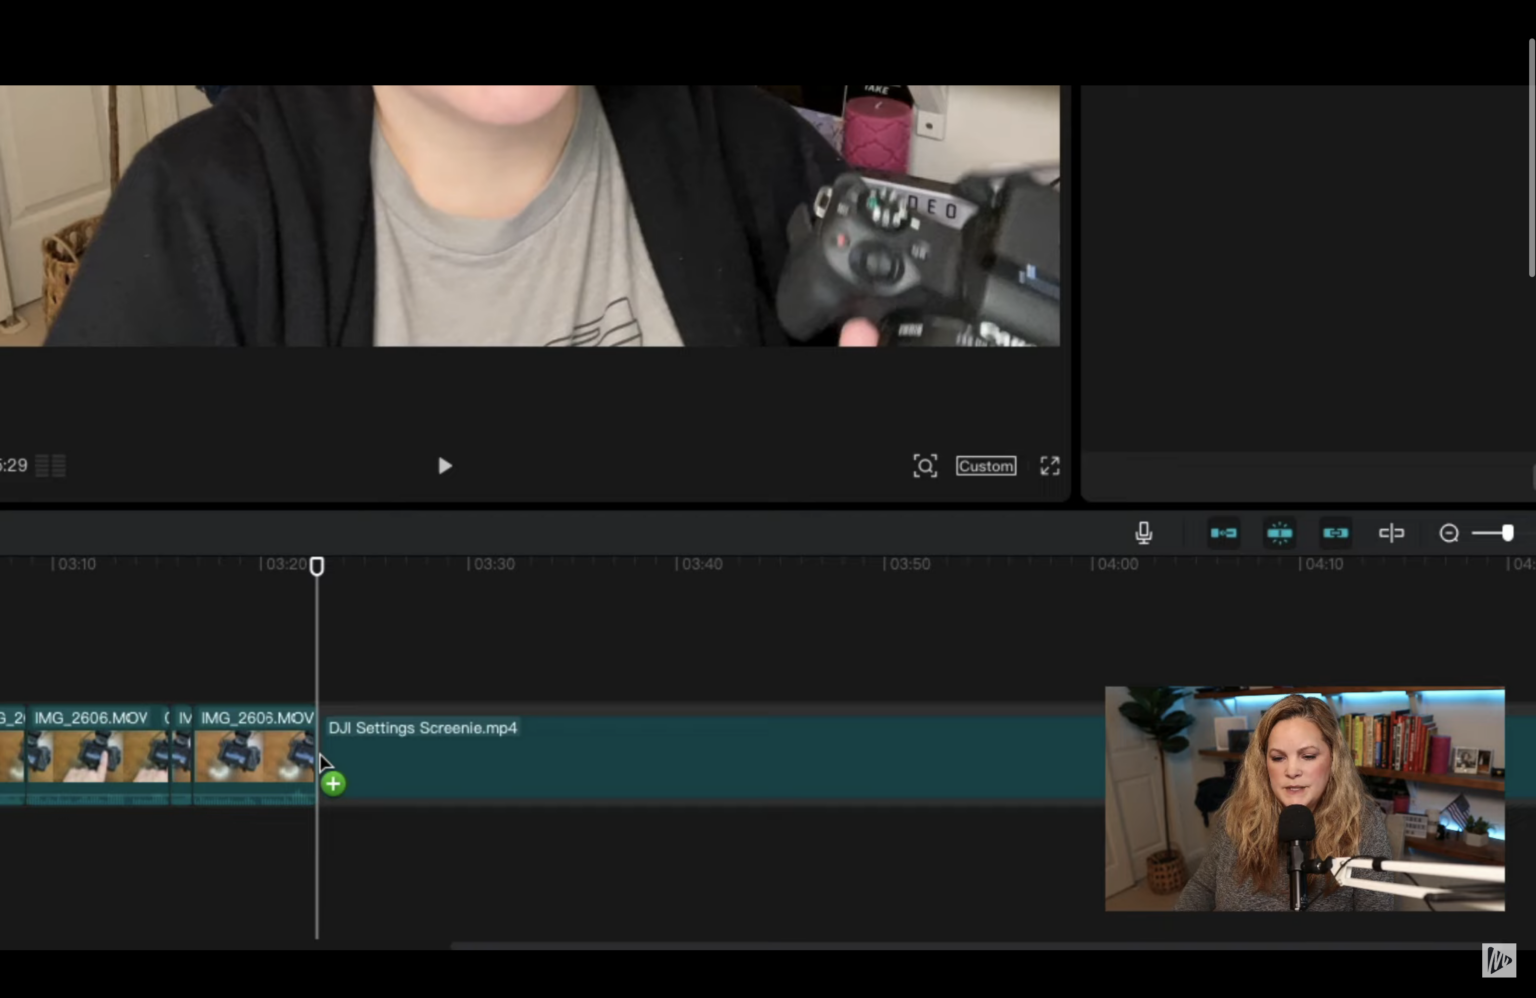Click the playhead marker at 03:20

point(317,566)
